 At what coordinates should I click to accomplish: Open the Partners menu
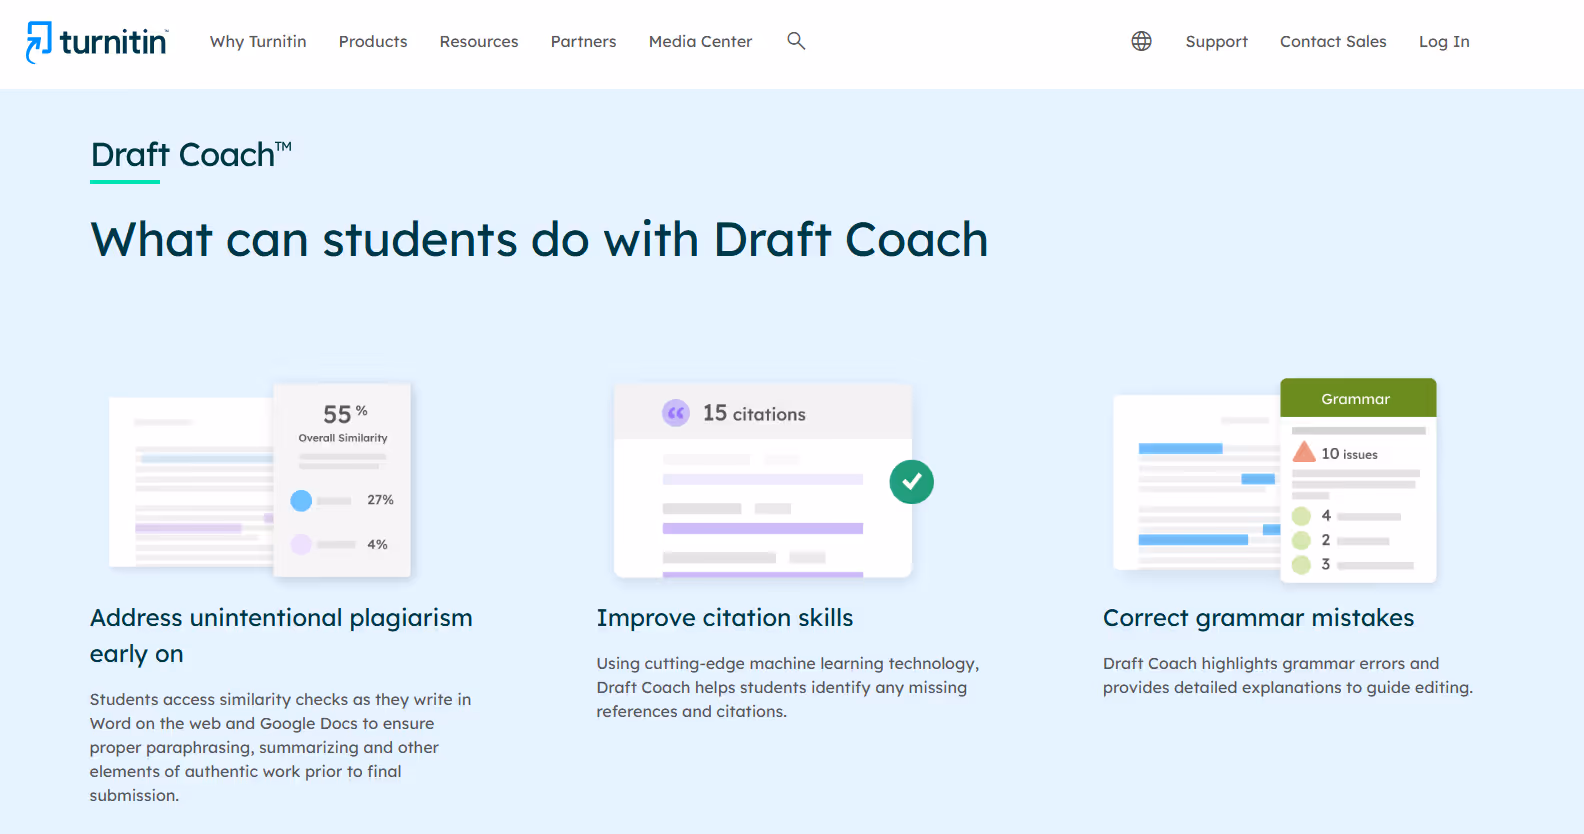click(583, 41)
